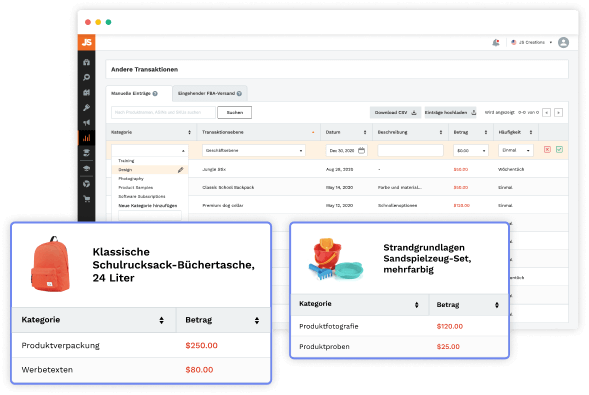This screenshot has height=395, width=589.
Task: Click the pencil edit icon beside Design
Action: click(x=181, y=170)
